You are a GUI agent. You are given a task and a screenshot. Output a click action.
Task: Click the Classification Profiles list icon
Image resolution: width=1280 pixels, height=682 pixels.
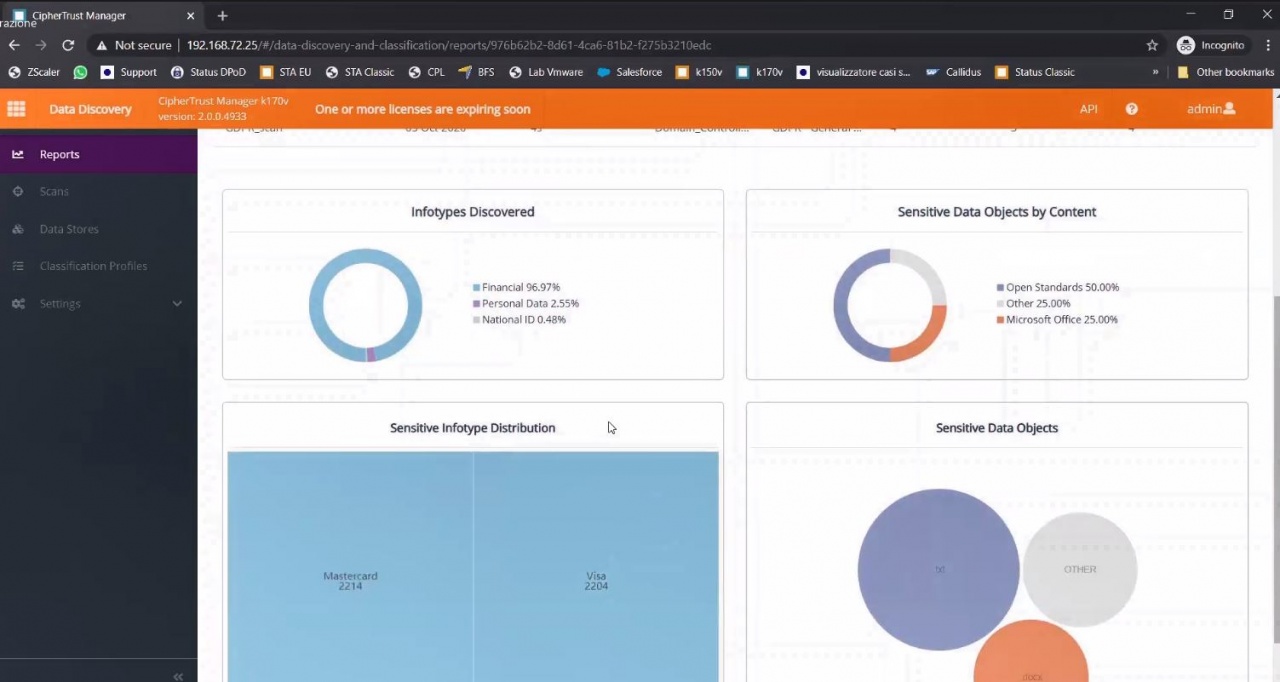pyautogui.click(x=18, y=266)
